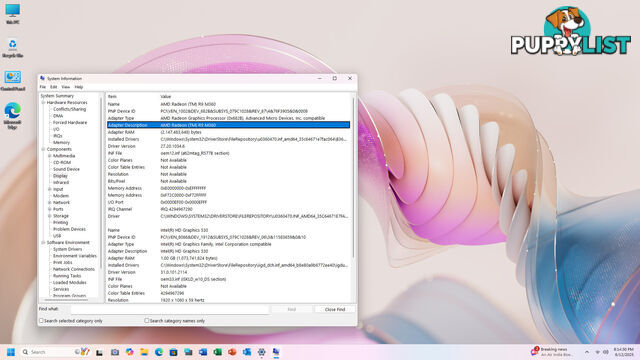
Task: Click the Find what input field
Action: click(x=170, y=309)
